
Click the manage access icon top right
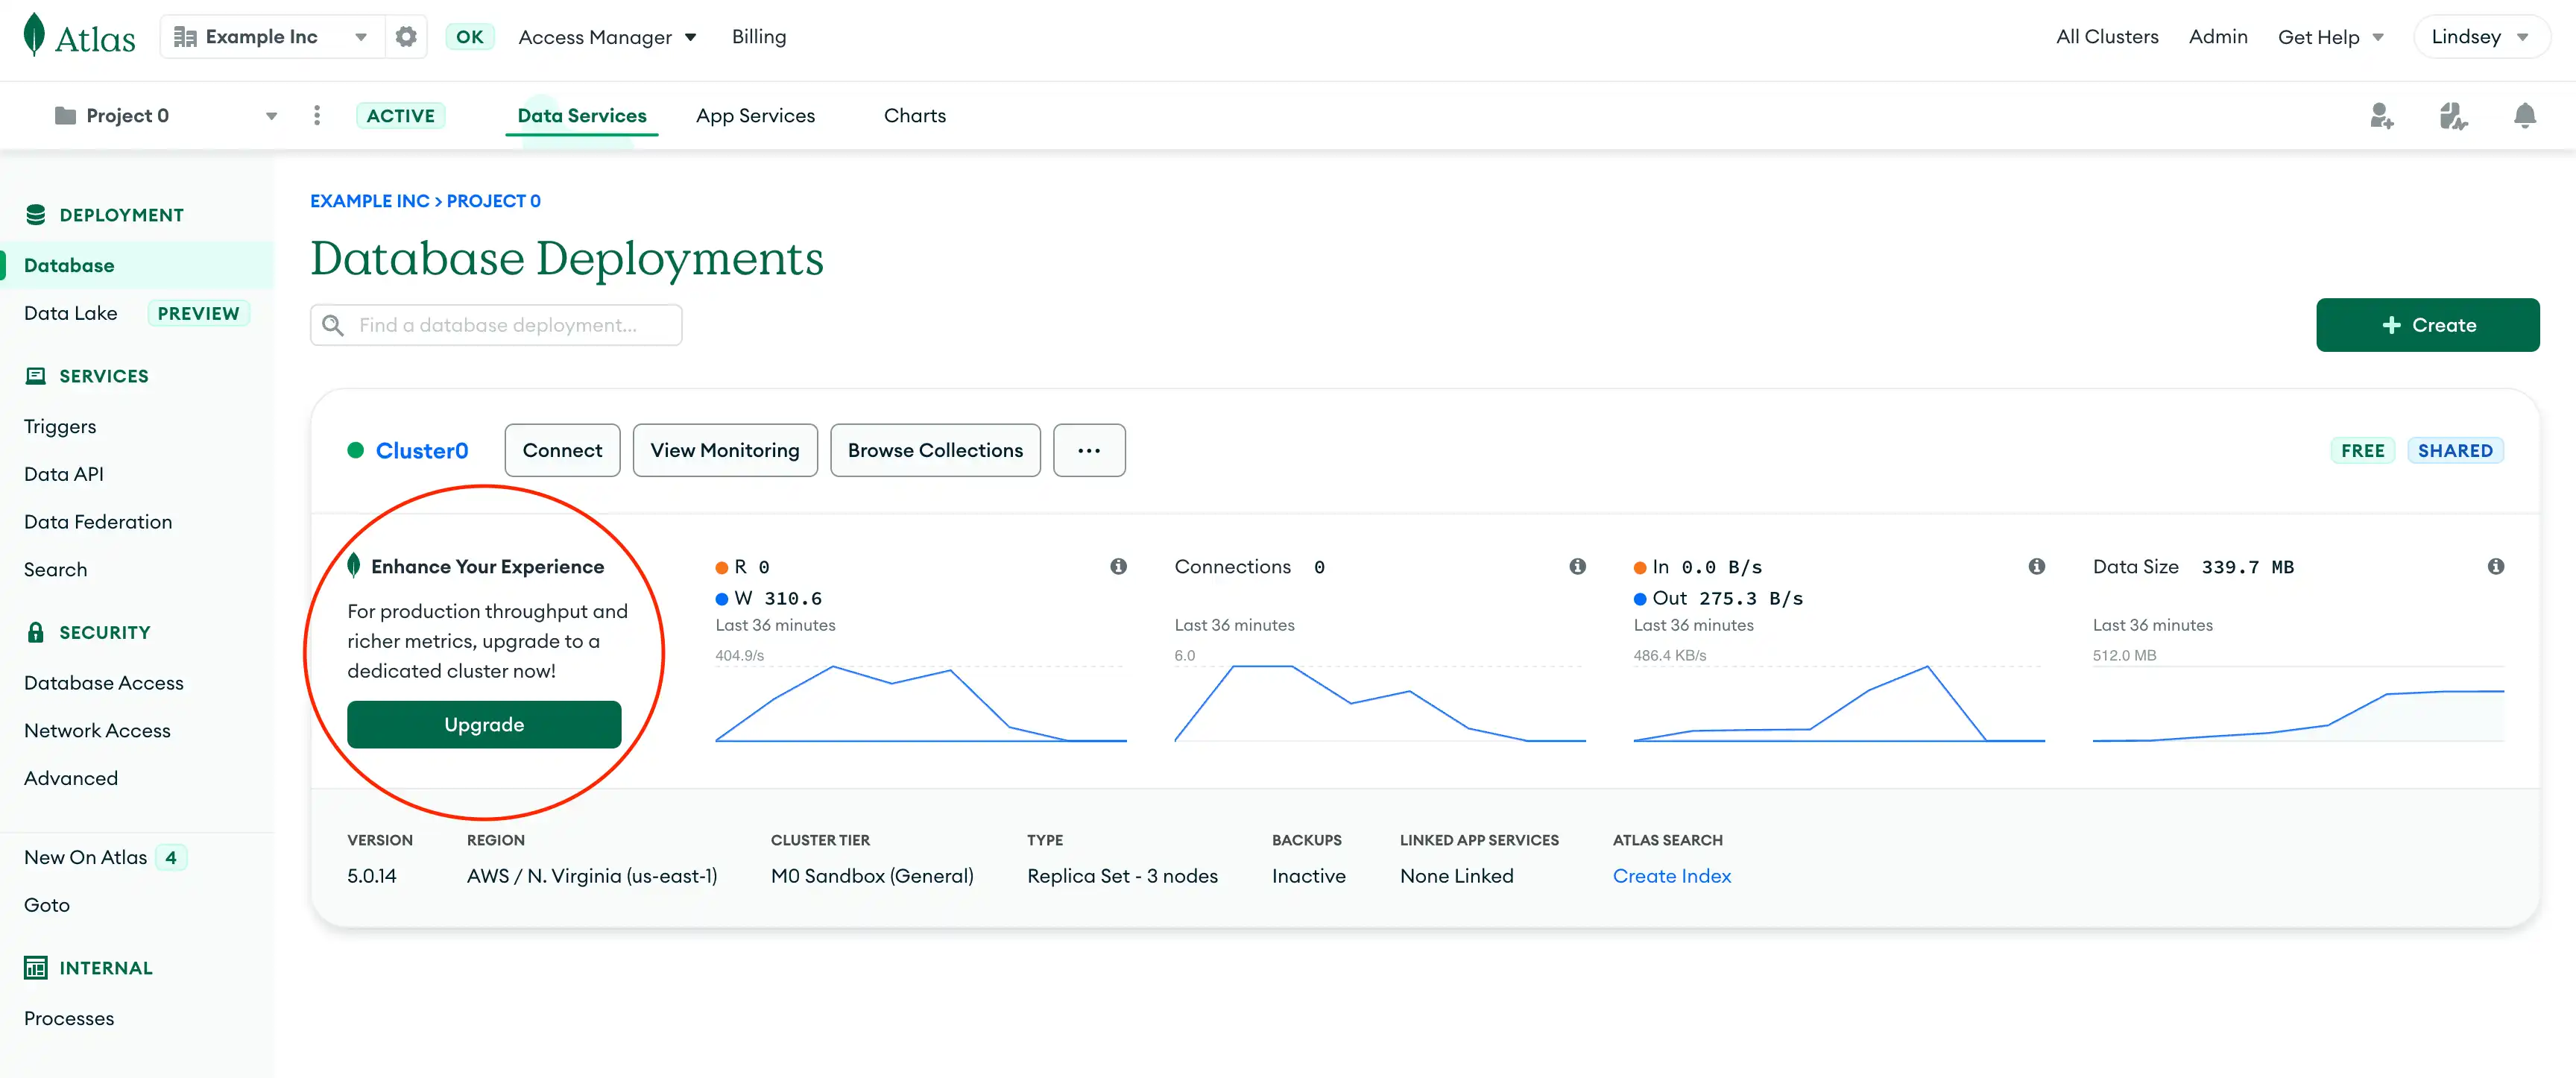2381,115
